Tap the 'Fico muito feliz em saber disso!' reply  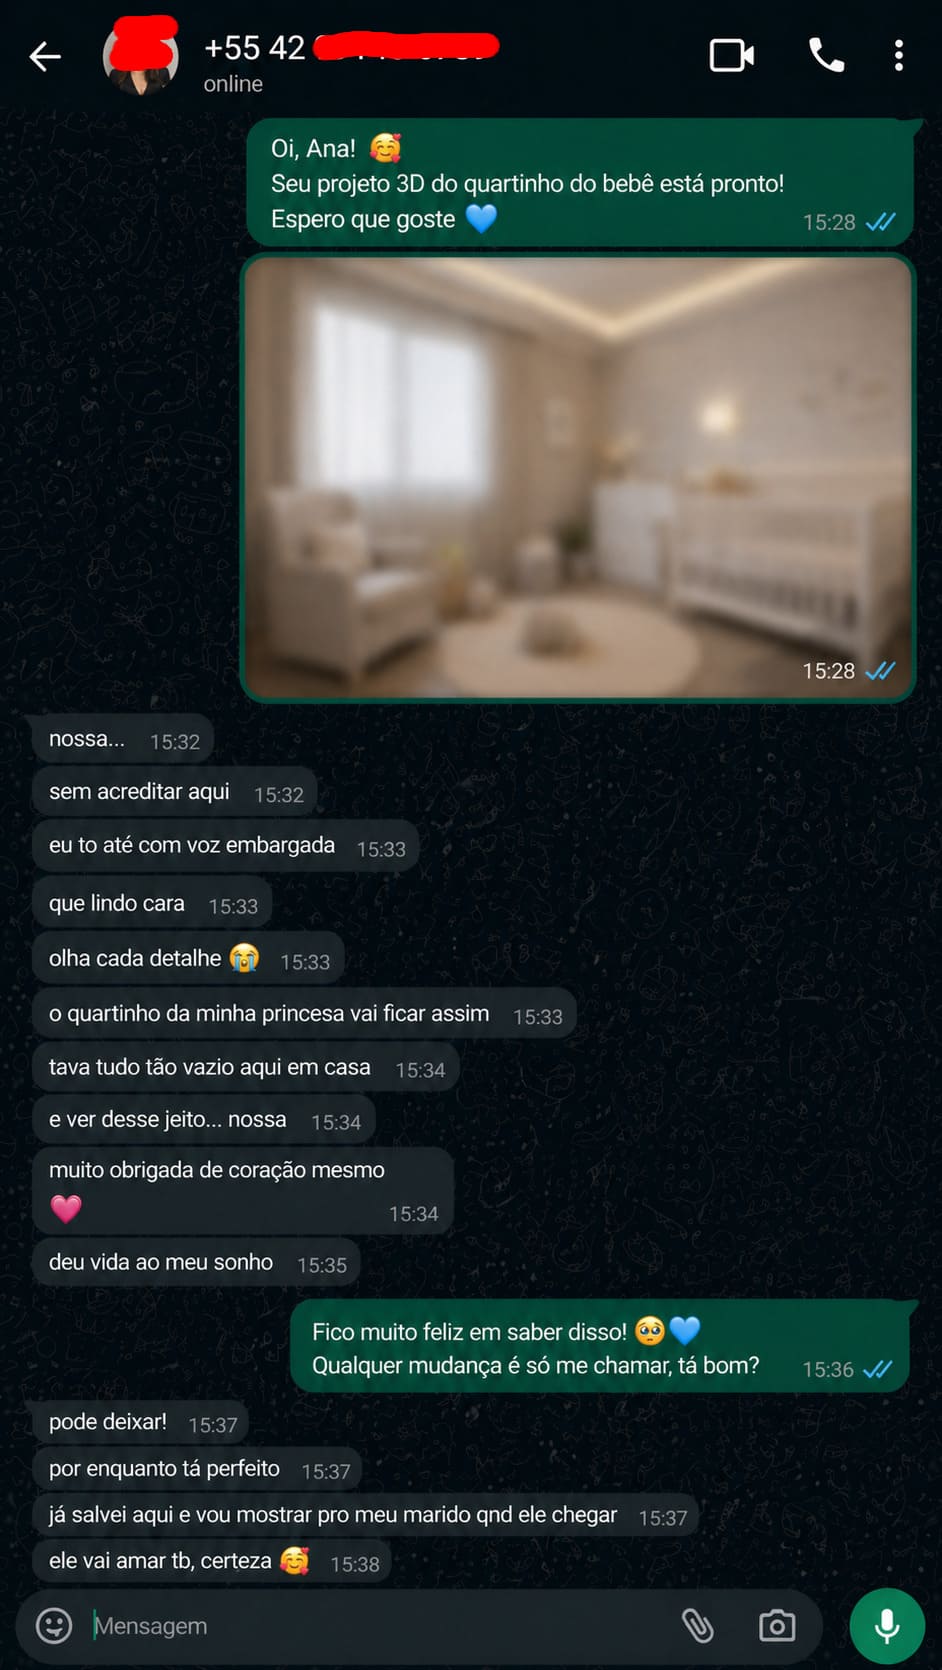[600, 1348]
